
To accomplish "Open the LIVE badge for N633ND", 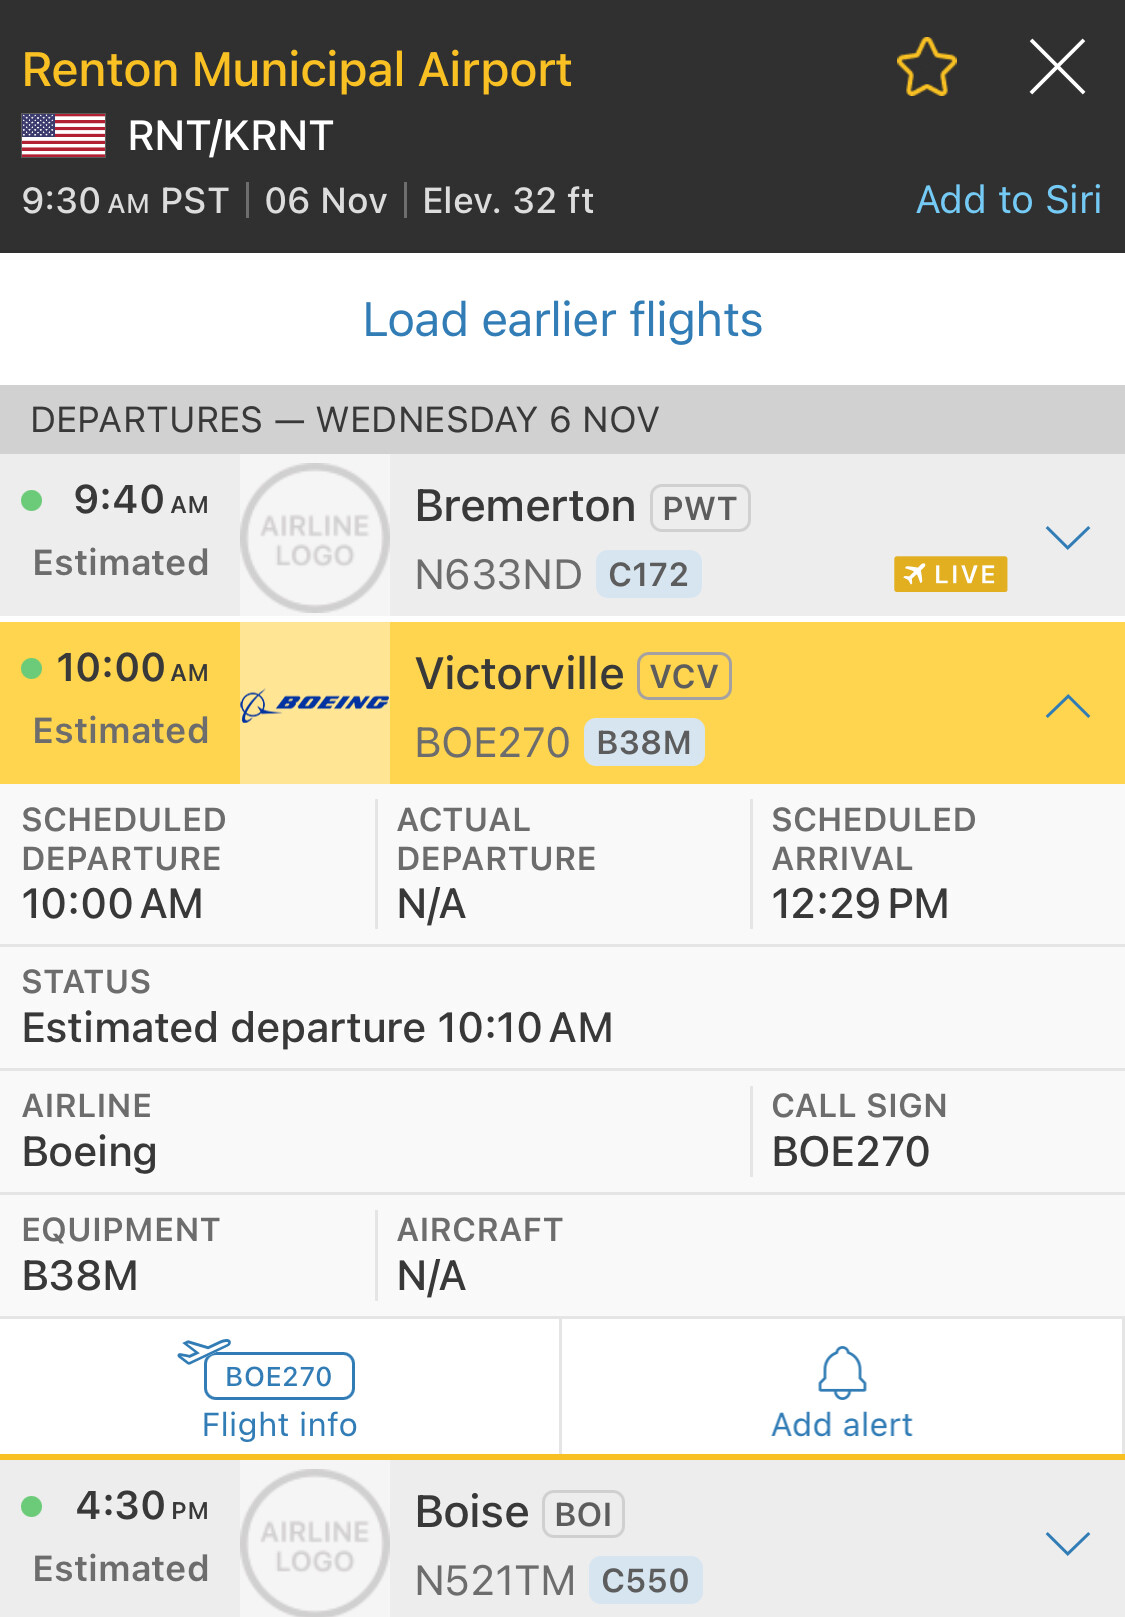I will pyautogui.click(x=950, y=574).
